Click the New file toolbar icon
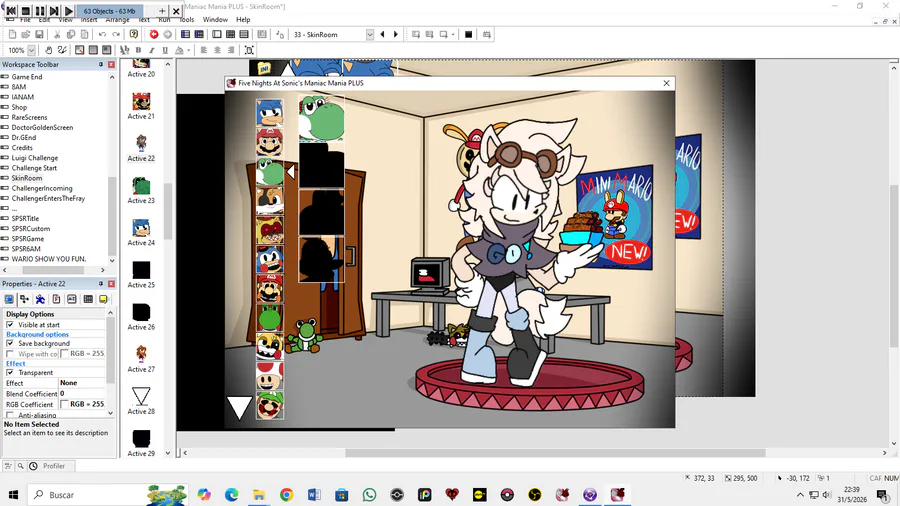This screenshot has width=900, height=506. click(x=12, y=34)
